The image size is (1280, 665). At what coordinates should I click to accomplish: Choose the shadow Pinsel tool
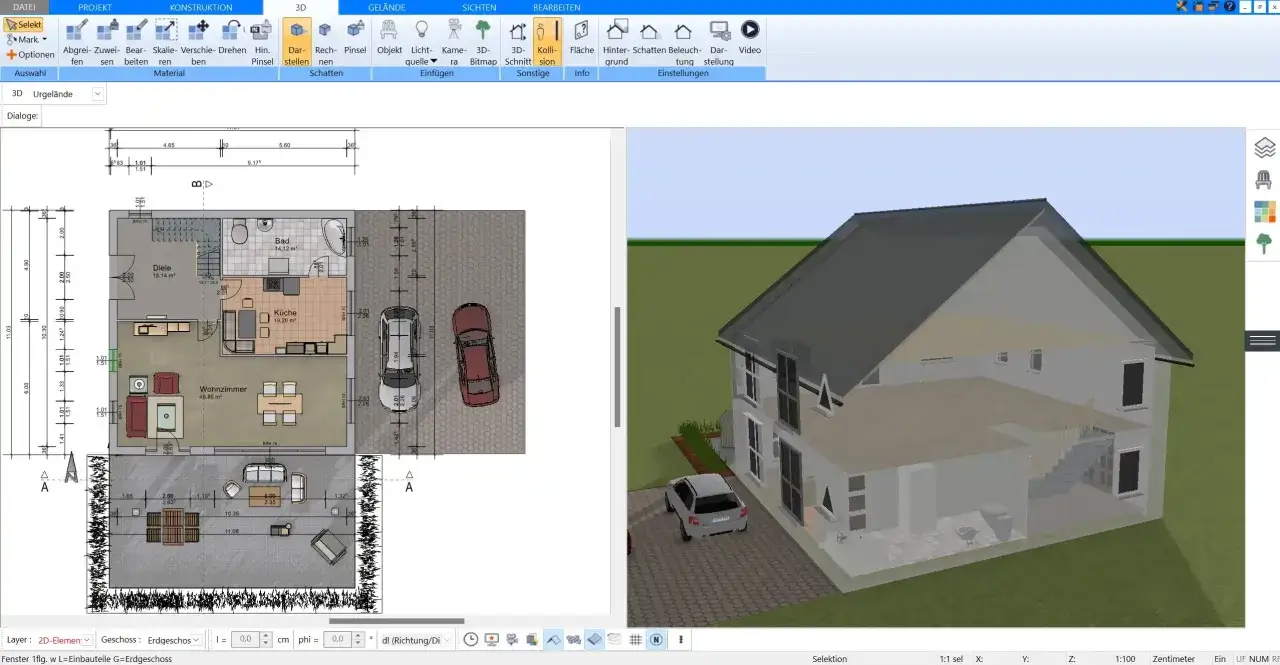[x=355, y=37]
